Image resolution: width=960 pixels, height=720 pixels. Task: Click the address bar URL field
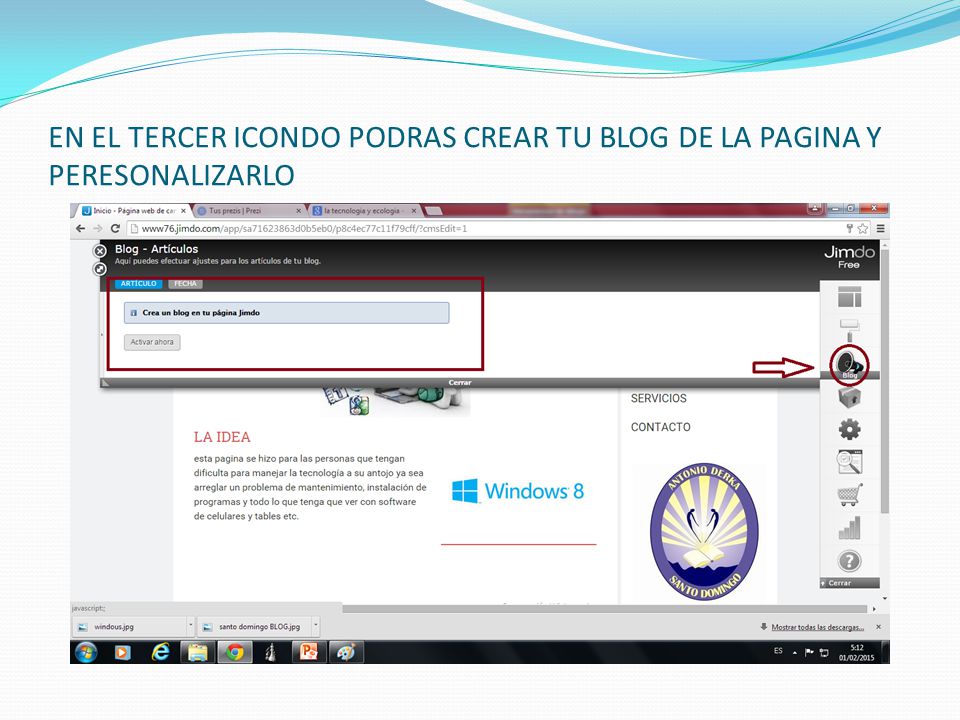pos(484,228)
